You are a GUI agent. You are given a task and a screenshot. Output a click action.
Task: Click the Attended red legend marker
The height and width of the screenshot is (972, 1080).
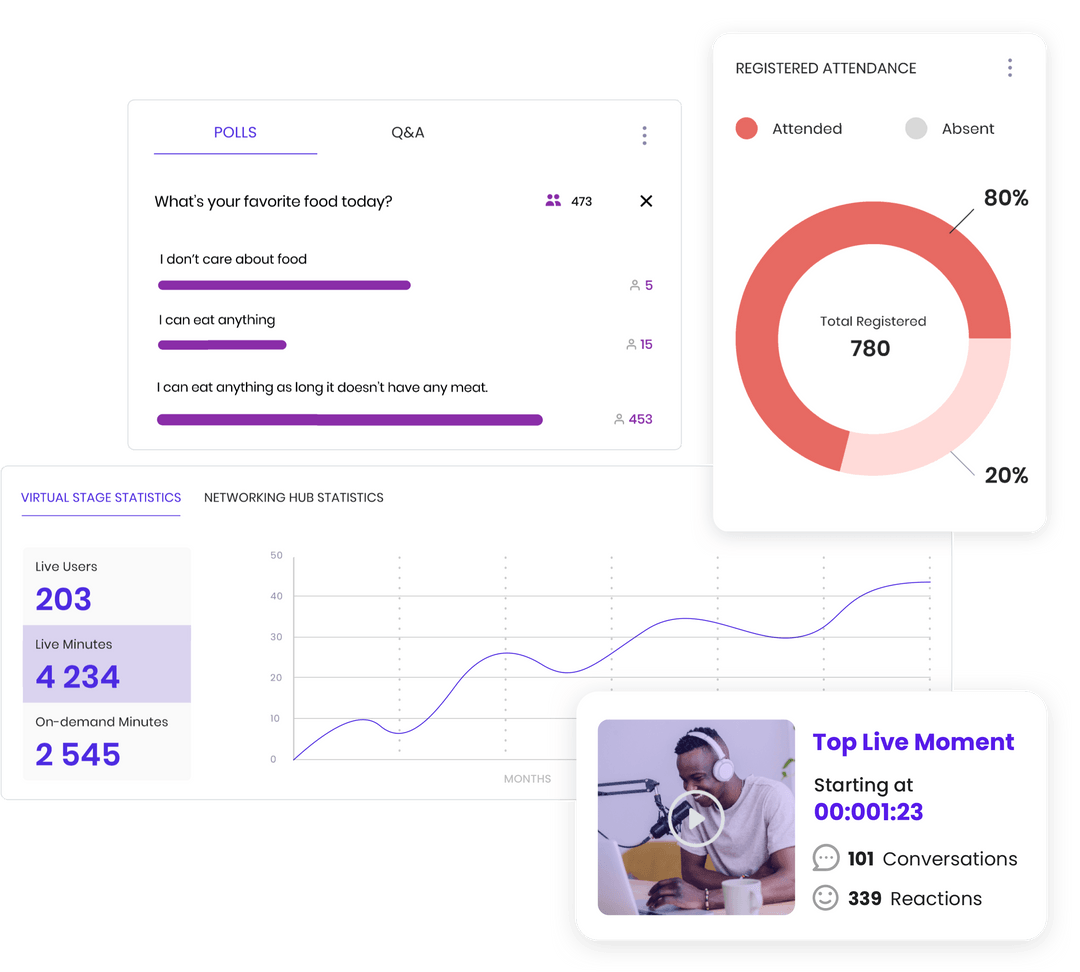coord(747,128)
